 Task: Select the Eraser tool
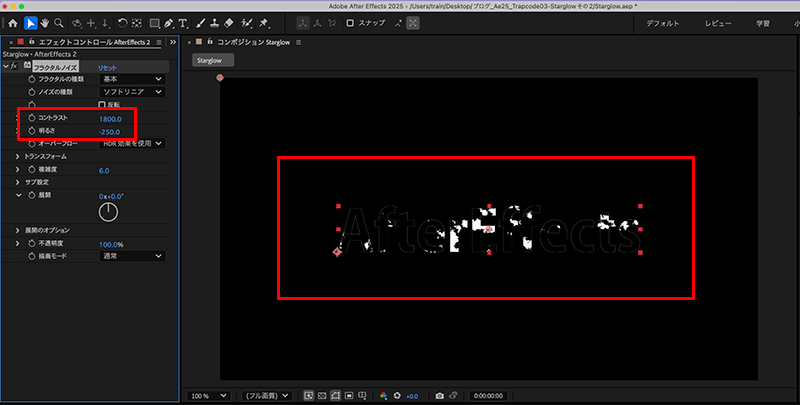pyautogui.click(x=229, y=23)
